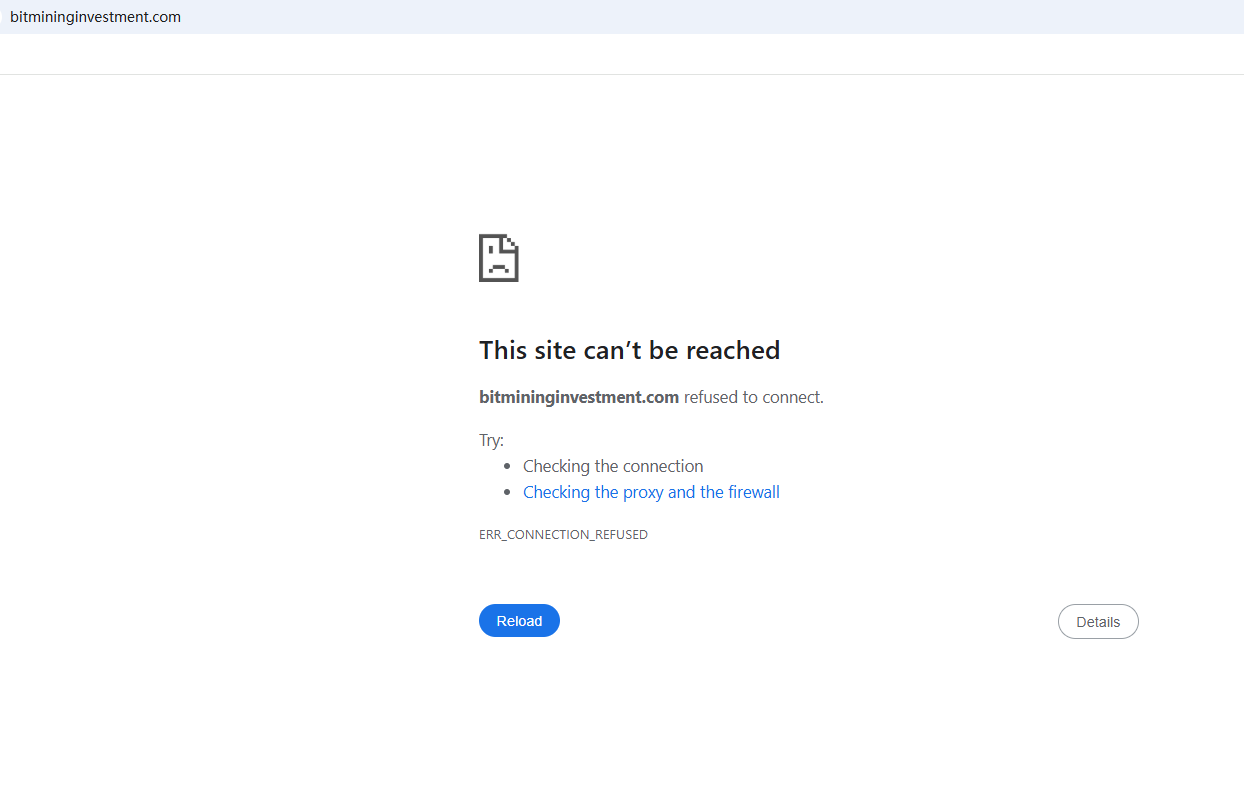The image size is (1244, 811).
Task: Select the bold bitmininginvestment.com domain in the message
Action: 579,397
